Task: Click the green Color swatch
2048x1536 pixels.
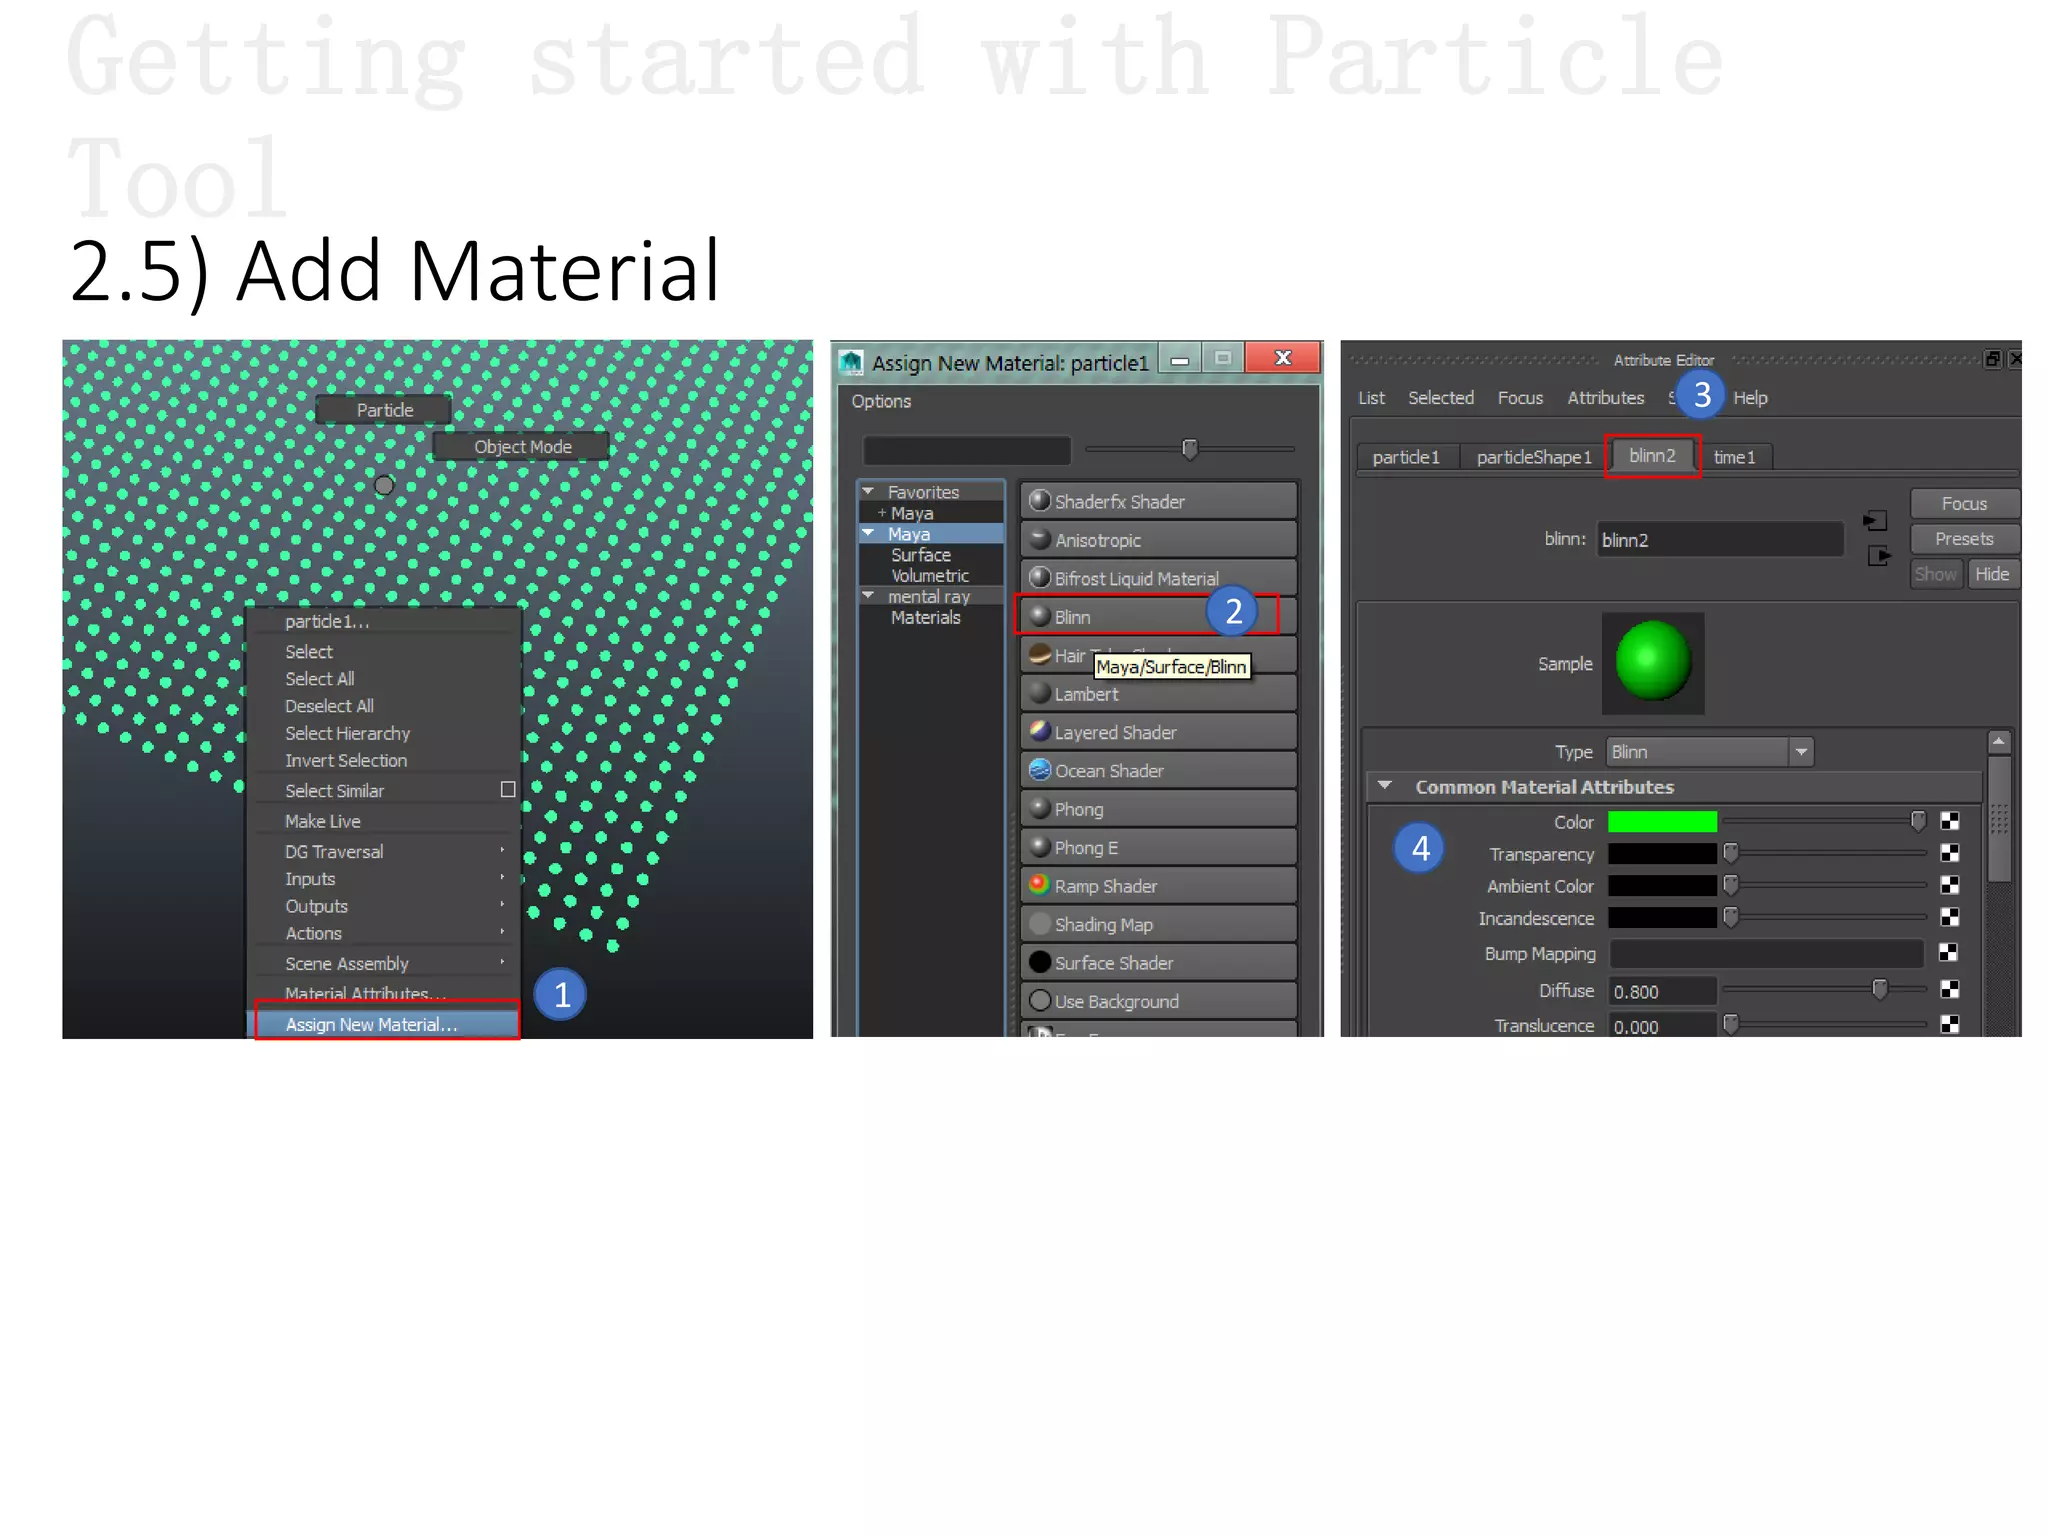Action: point(1662,822)
